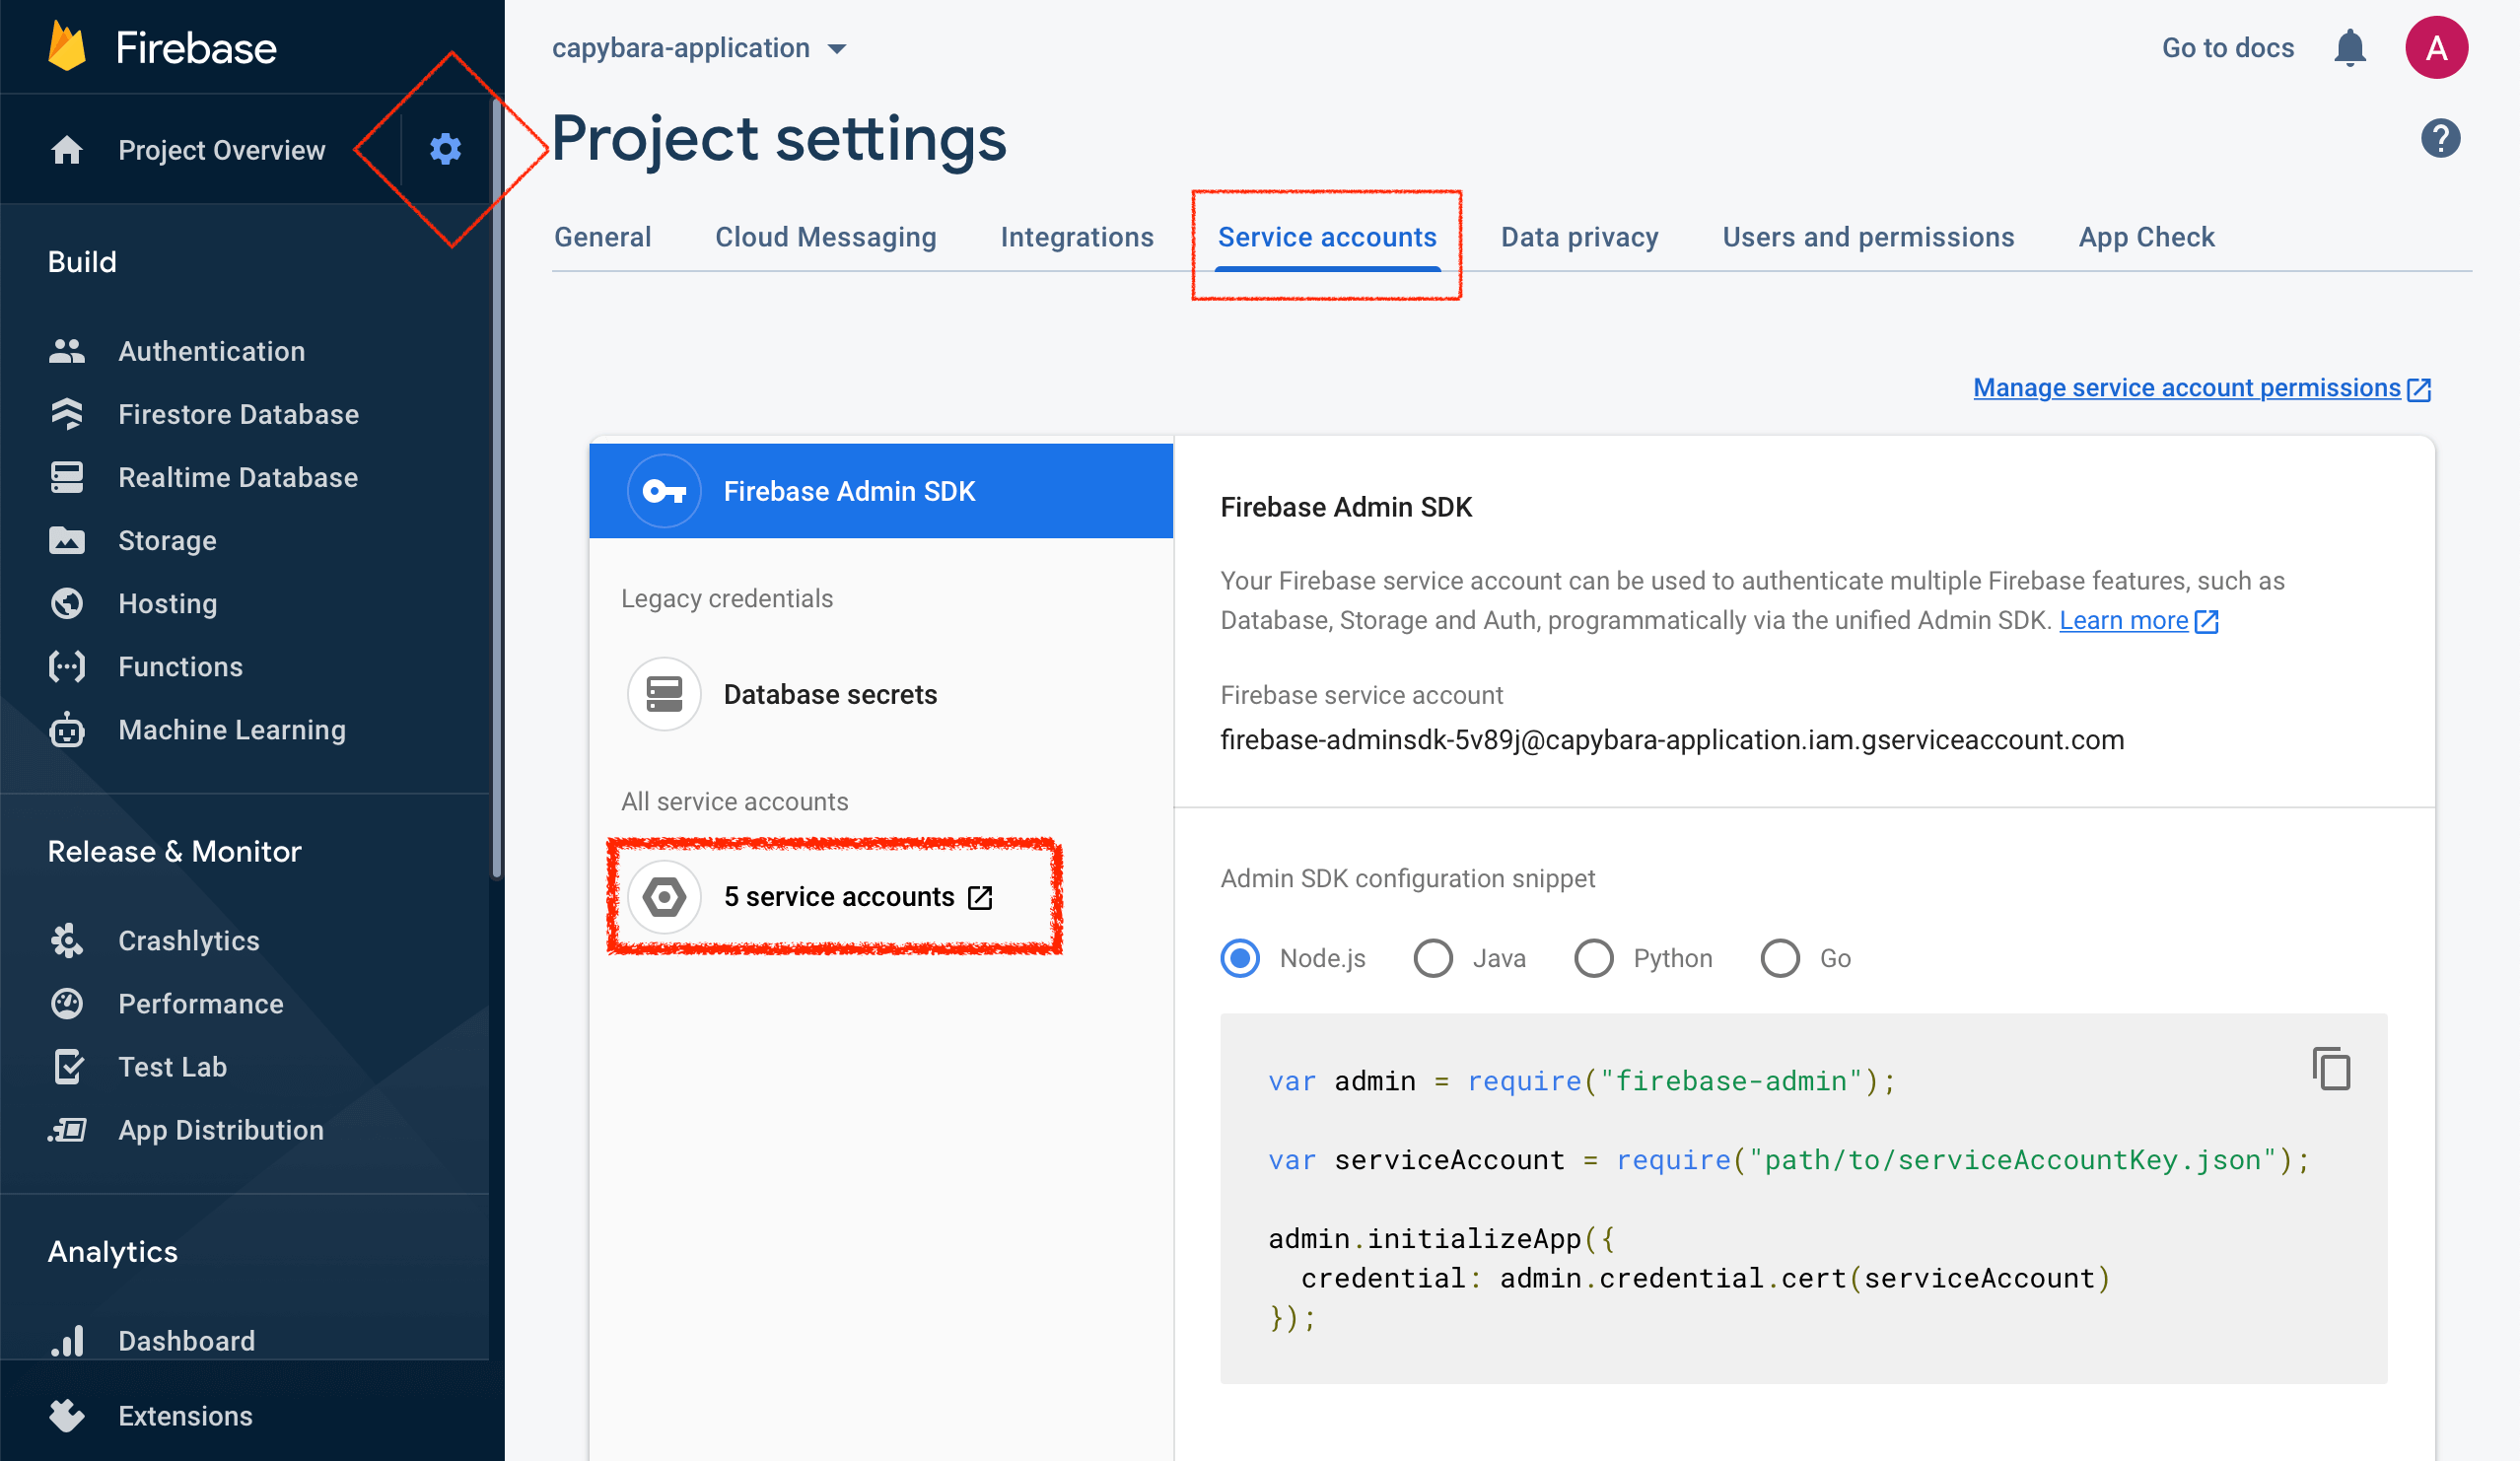The width and height of the screenshot is (2520, 1461).
Task: Open project settings via the gear icon
Action: tap(444, 148)
